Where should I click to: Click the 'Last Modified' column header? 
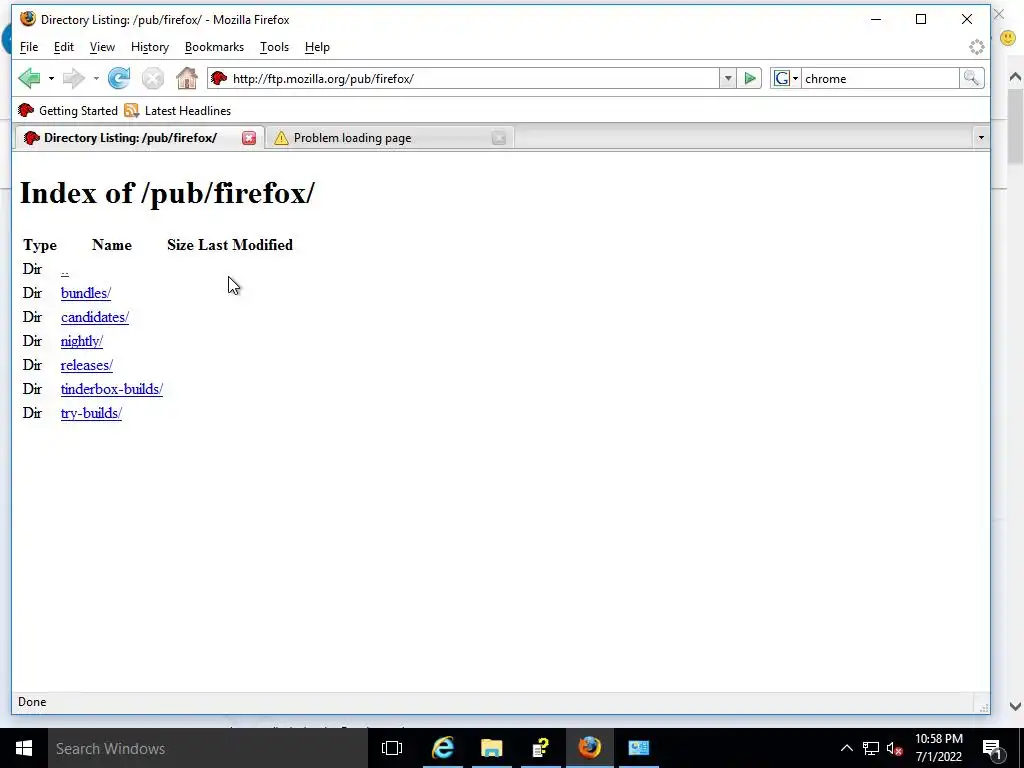pos(246,245)
